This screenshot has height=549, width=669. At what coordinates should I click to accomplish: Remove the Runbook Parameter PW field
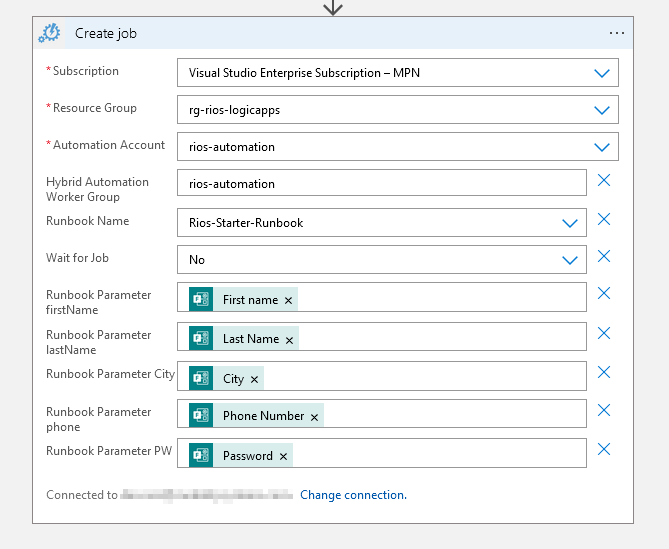point(604,449)
